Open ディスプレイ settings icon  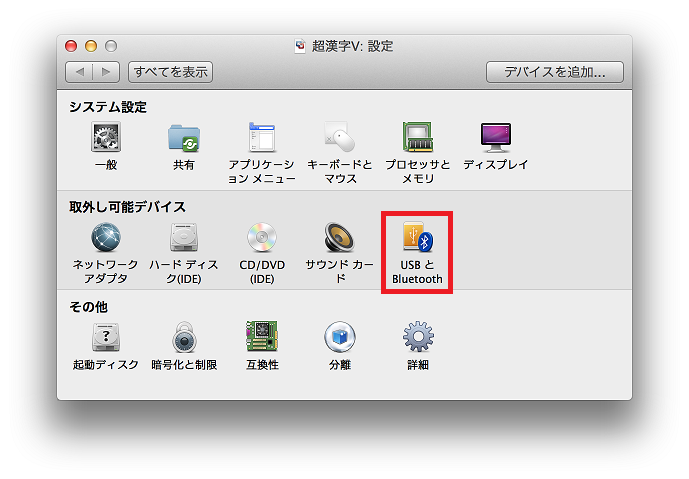pyautogui.click(x=495, y=138)
